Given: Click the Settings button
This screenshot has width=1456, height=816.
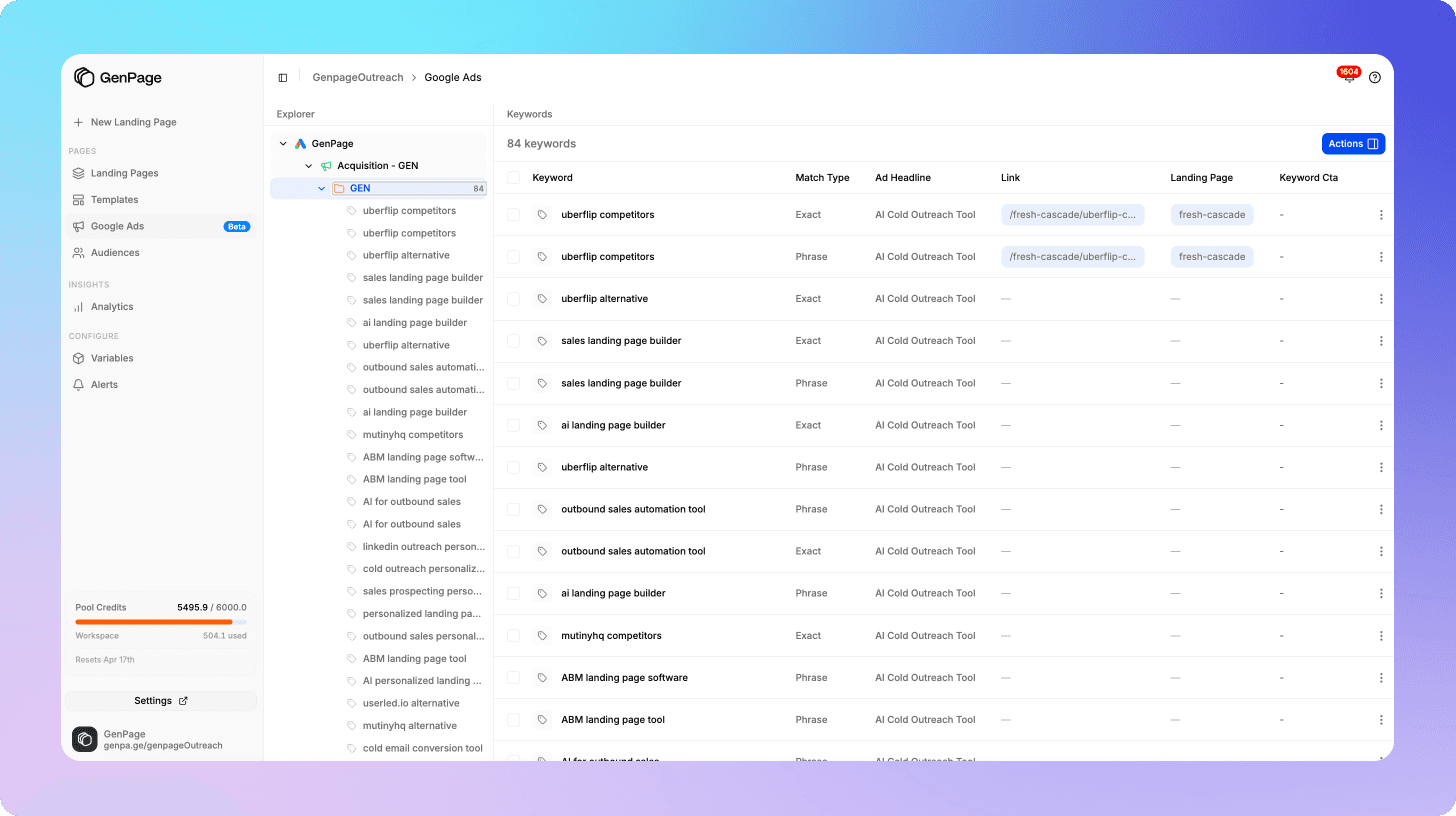Looking at the screenshot, I should click(x=161, y=701).
